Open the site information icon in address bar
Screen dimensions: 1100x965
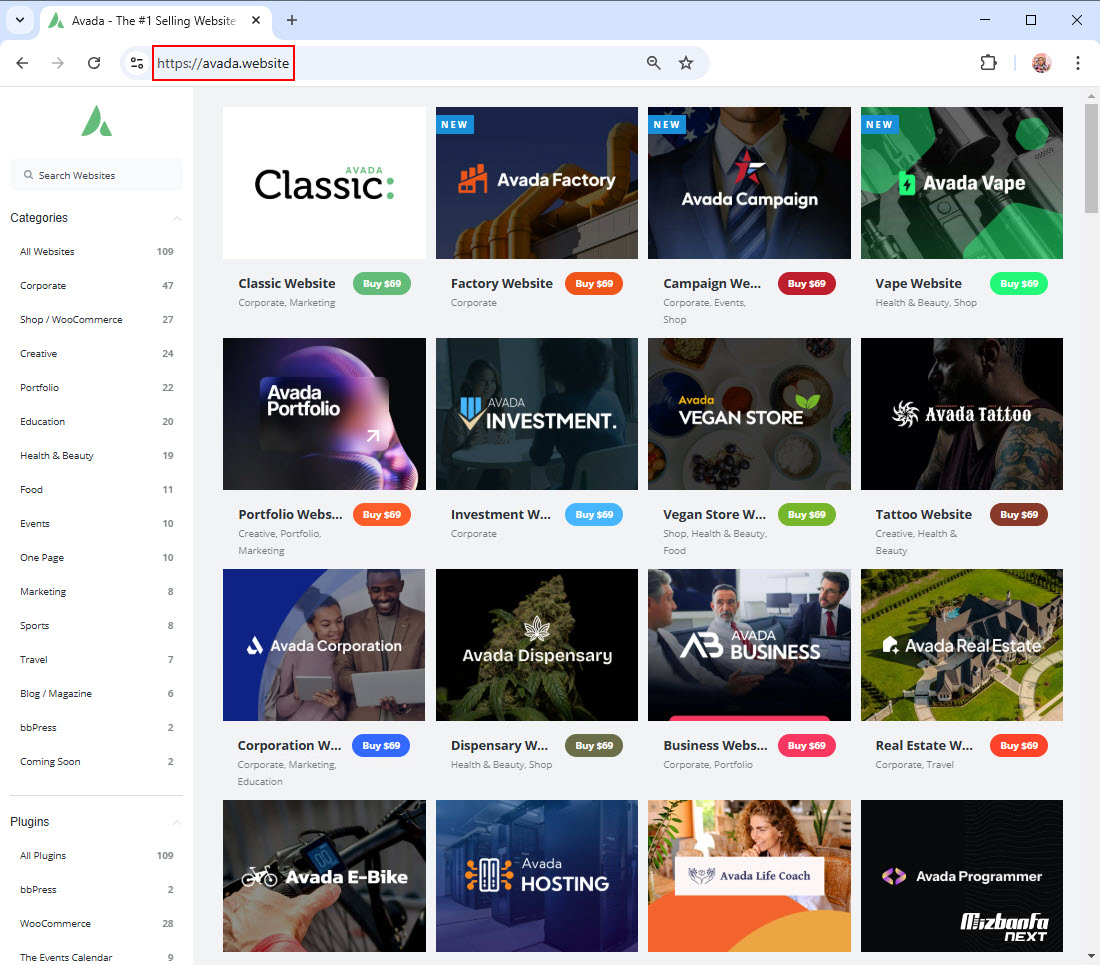(137, 63)
